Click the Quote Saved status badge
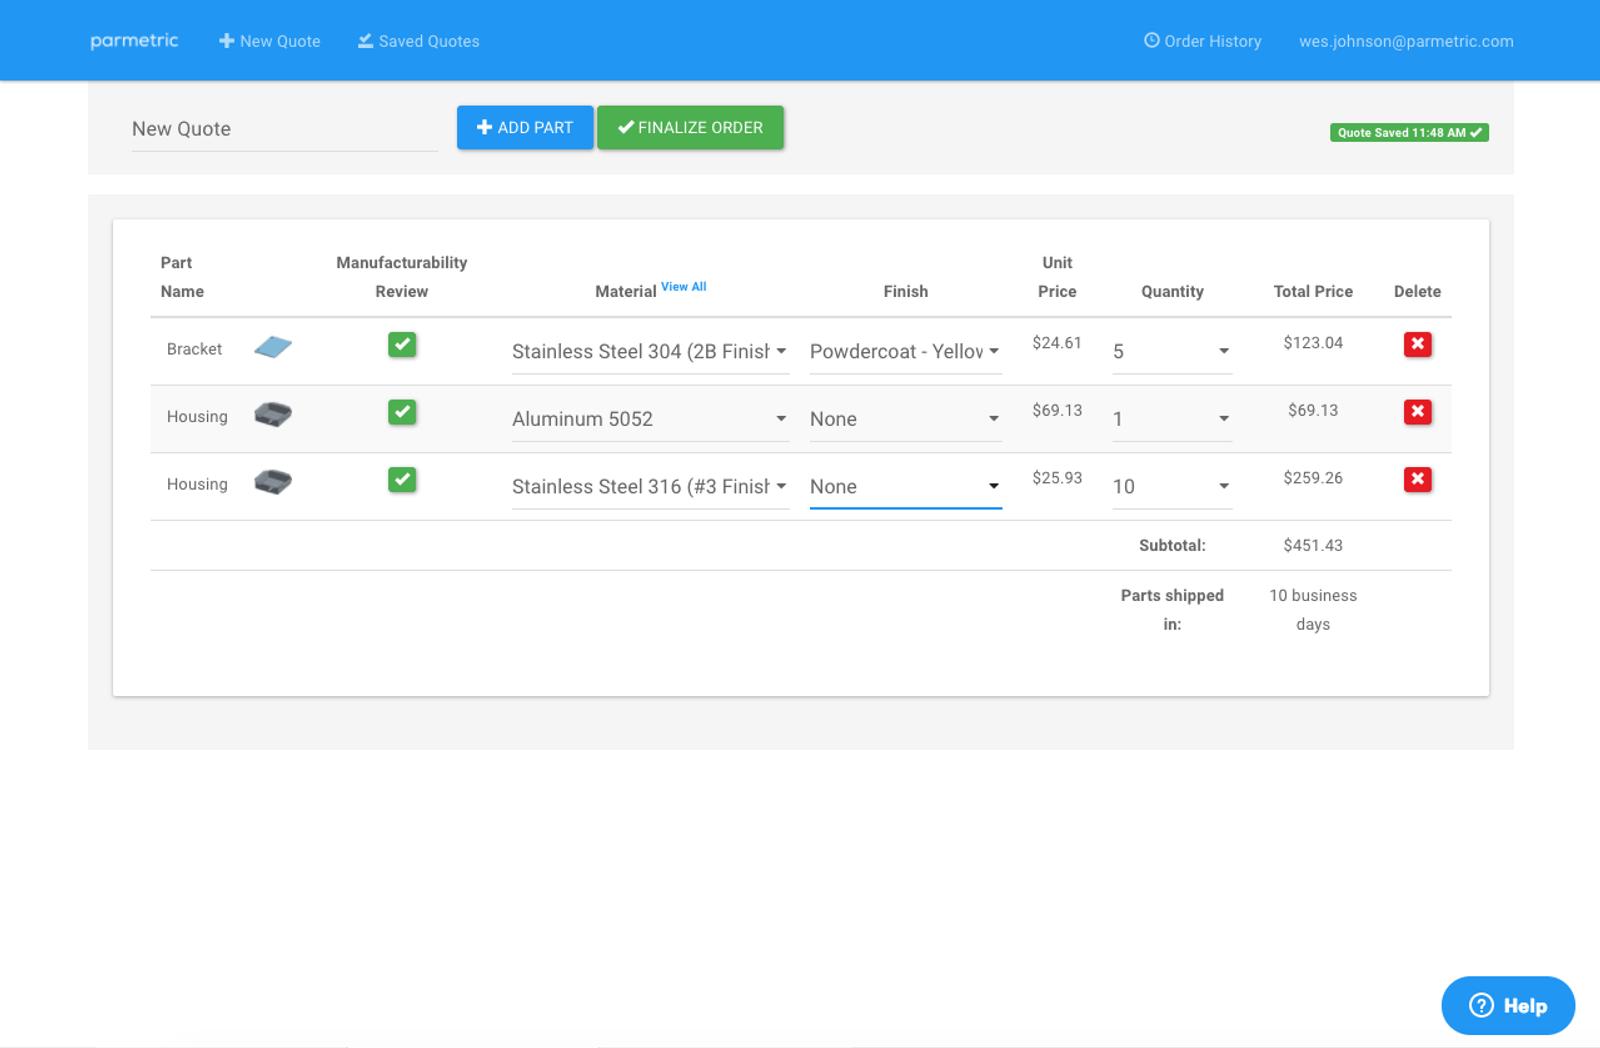Screen dimensions: 1600x1048 (1408, 132)
